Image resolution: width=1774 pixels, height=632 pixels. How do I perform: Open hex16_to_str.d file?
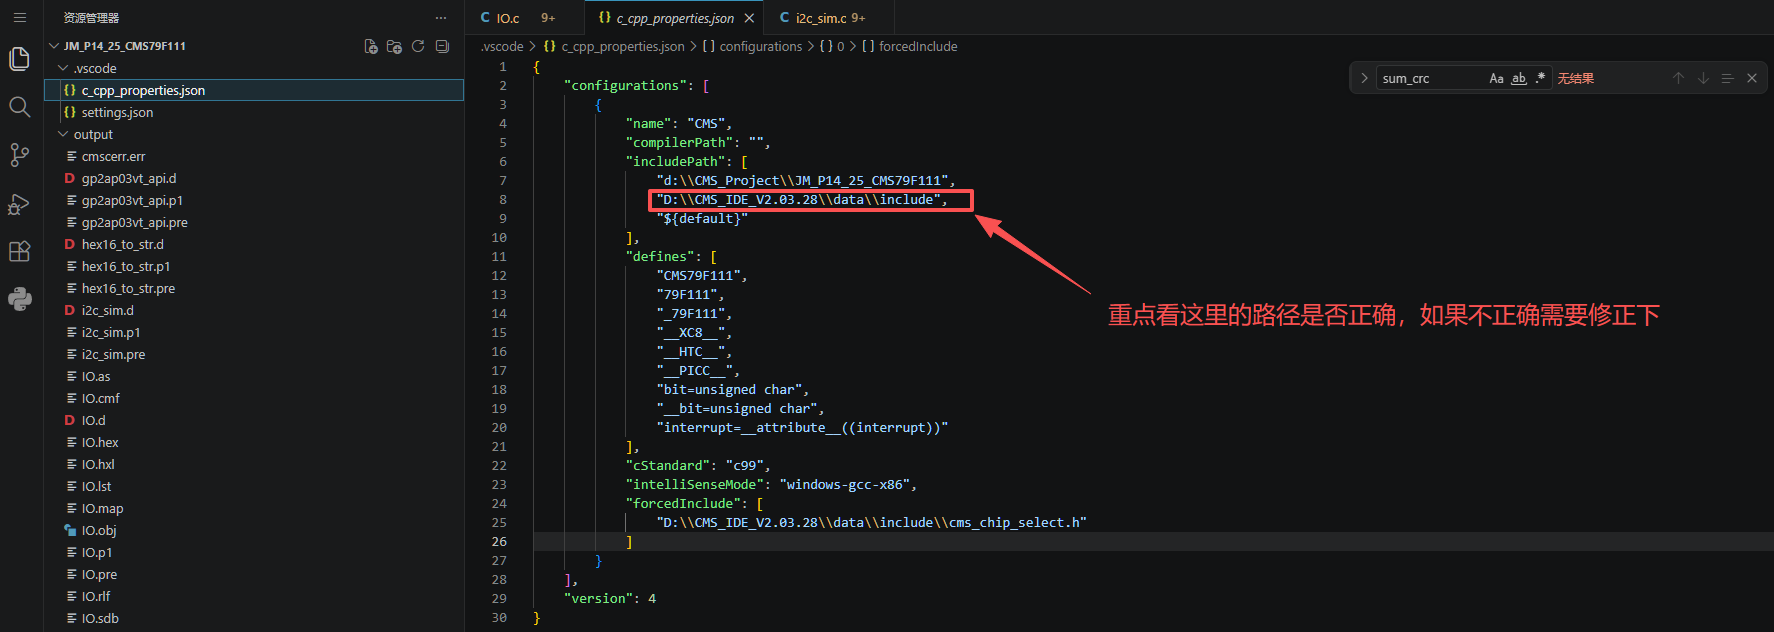(255, 244)
